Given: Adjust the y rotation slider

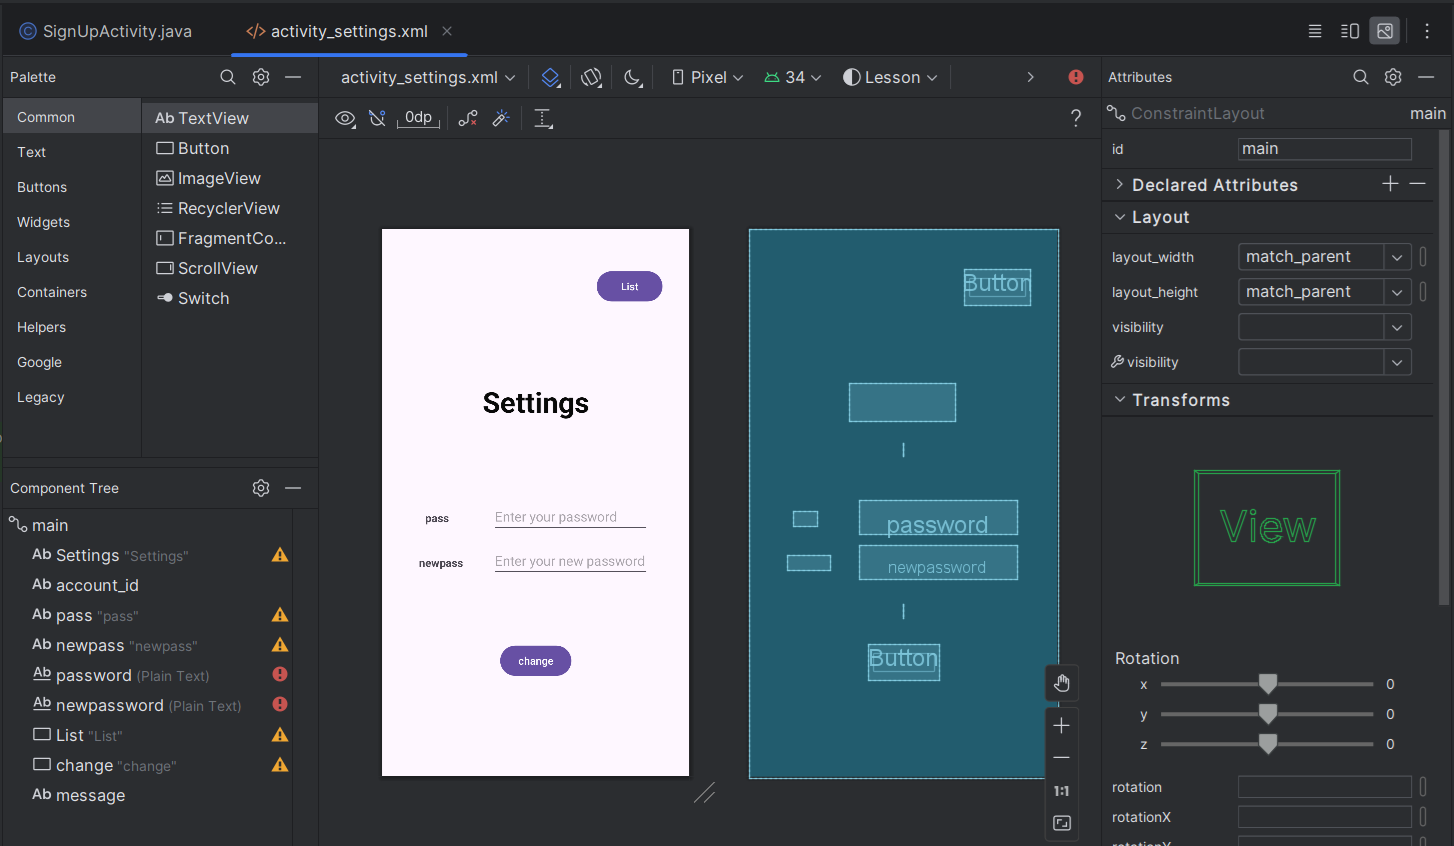Looking at the screenshot, I should point(1268,714).
